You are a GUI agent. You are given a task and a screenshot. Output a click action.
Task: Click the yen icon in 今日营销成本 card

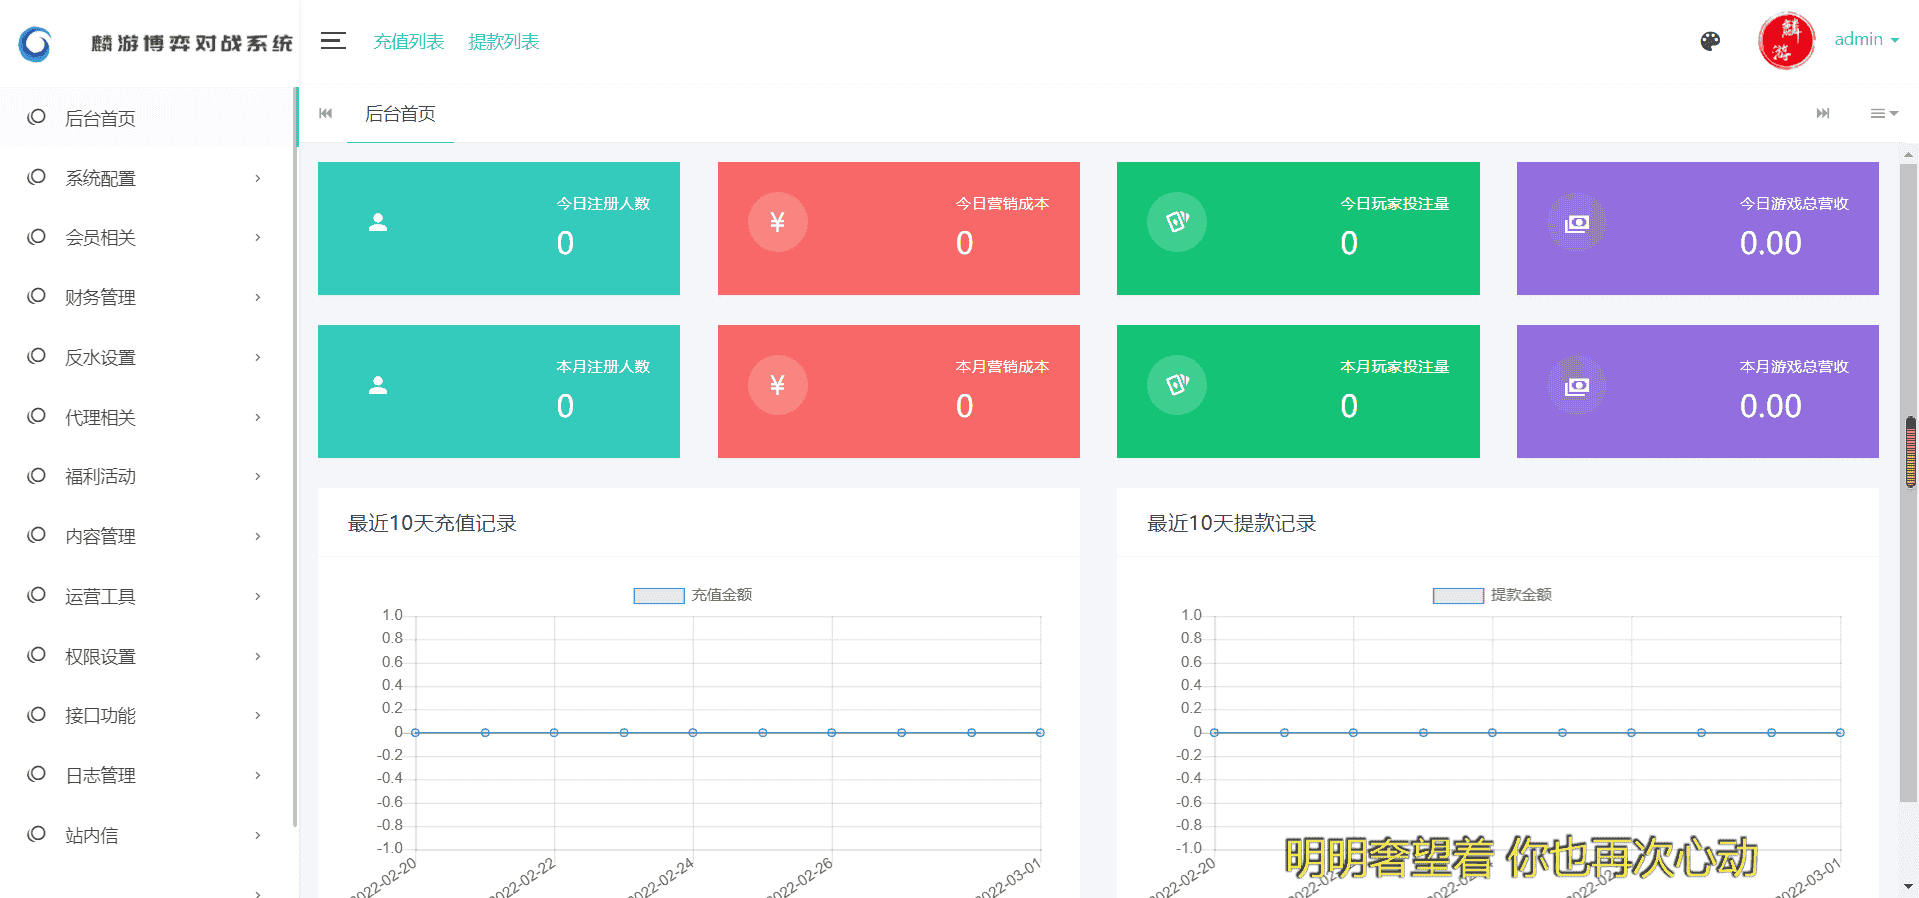777,222
